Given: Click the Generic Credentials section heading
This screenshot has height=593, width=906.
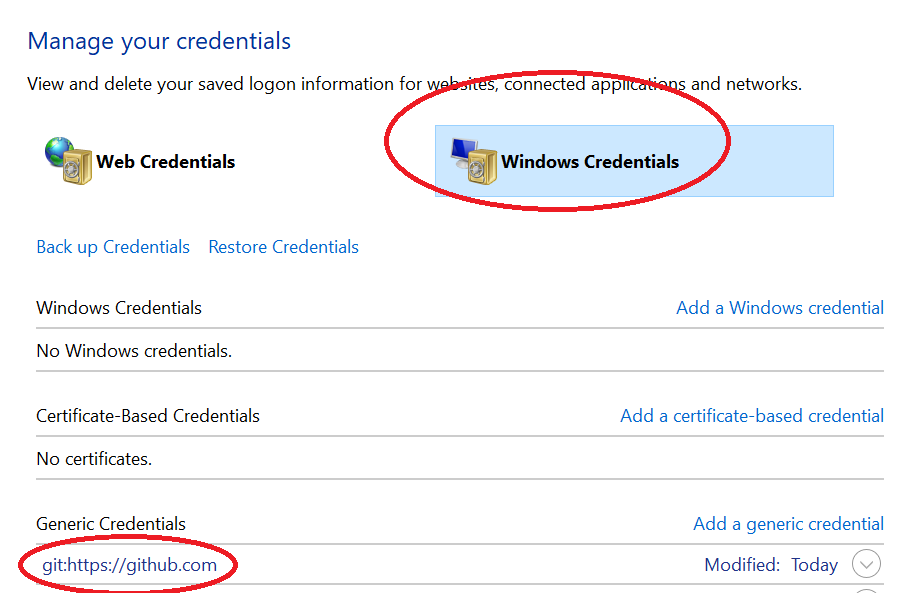Looking at the screenshot, I should pyautogui.click(x=111, y=524).
